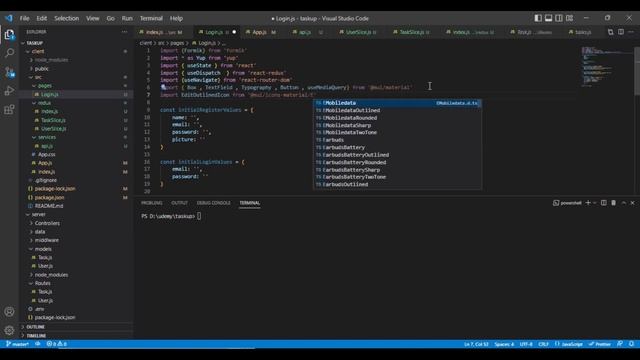
Task: Switch to the App.js editor tab
Action: 261,32
